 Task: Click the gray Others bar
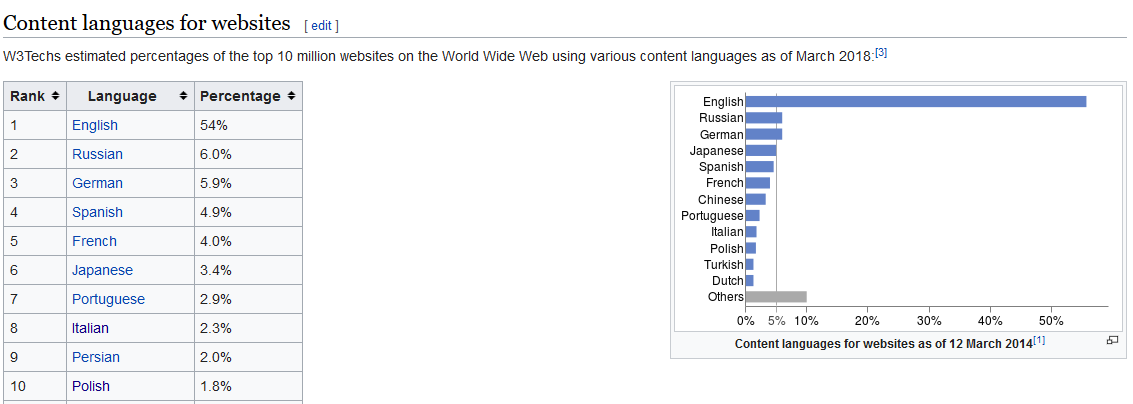point(776,297)
